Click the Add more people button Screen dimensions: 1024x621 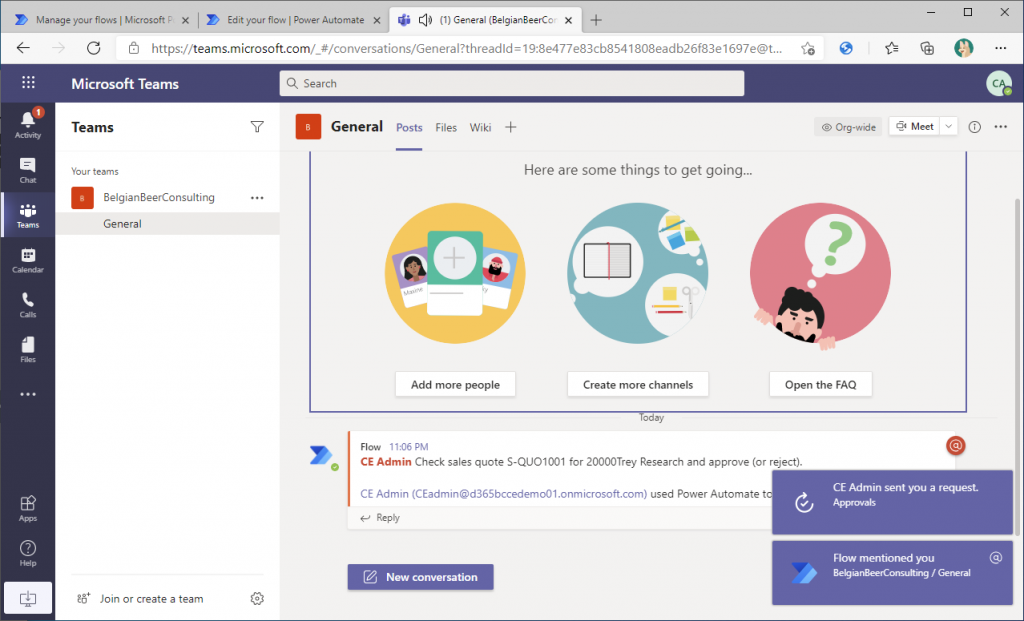[x=455, y=385]
